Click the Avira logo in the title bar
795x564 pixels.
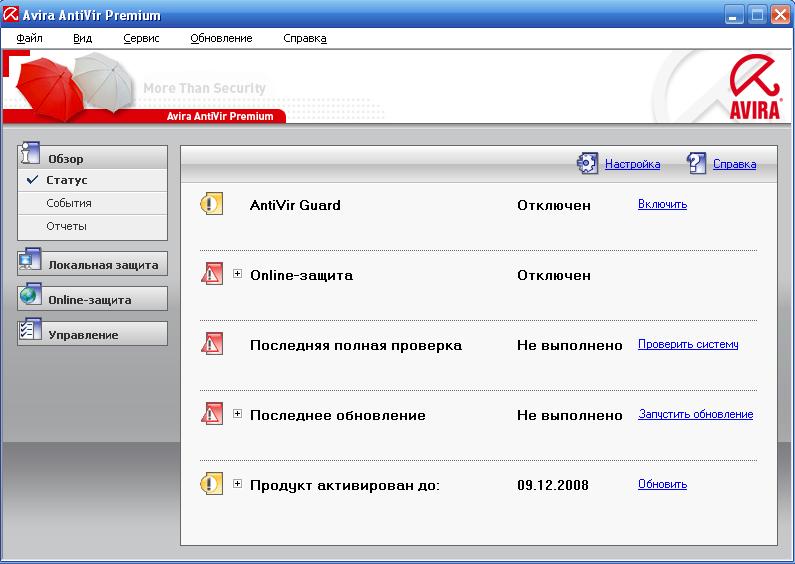[11, 14]
